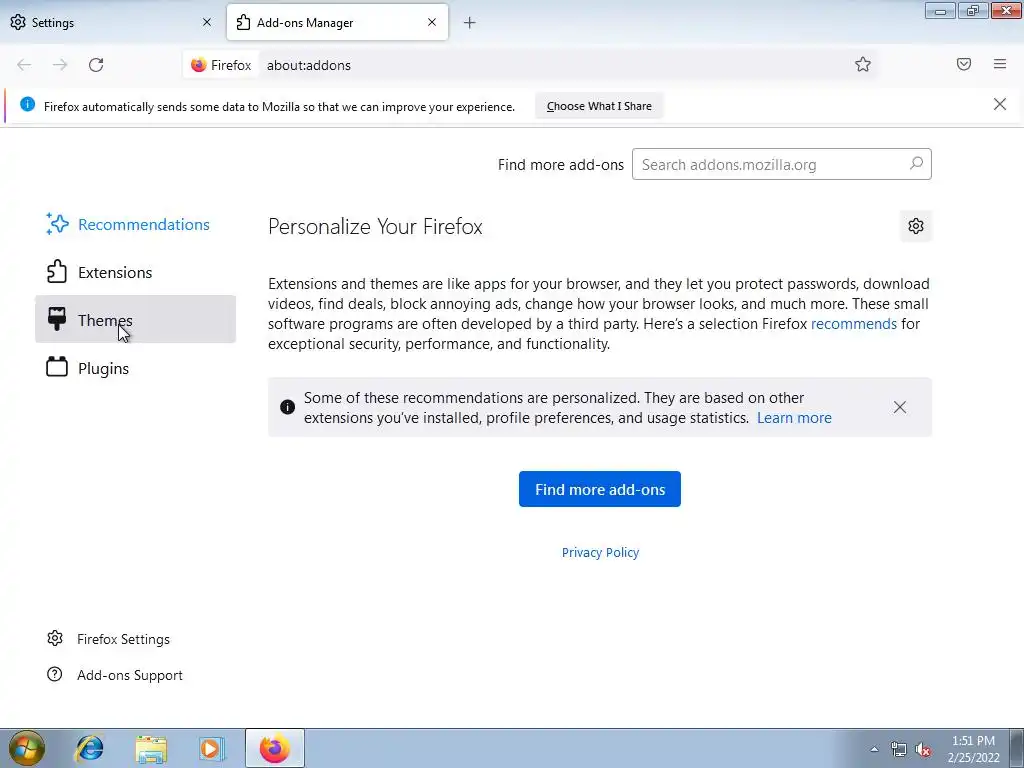Viewport: 1024px width, 768px height.
Task: Click the blue info icon in notification bar
Action: point(27,104)
